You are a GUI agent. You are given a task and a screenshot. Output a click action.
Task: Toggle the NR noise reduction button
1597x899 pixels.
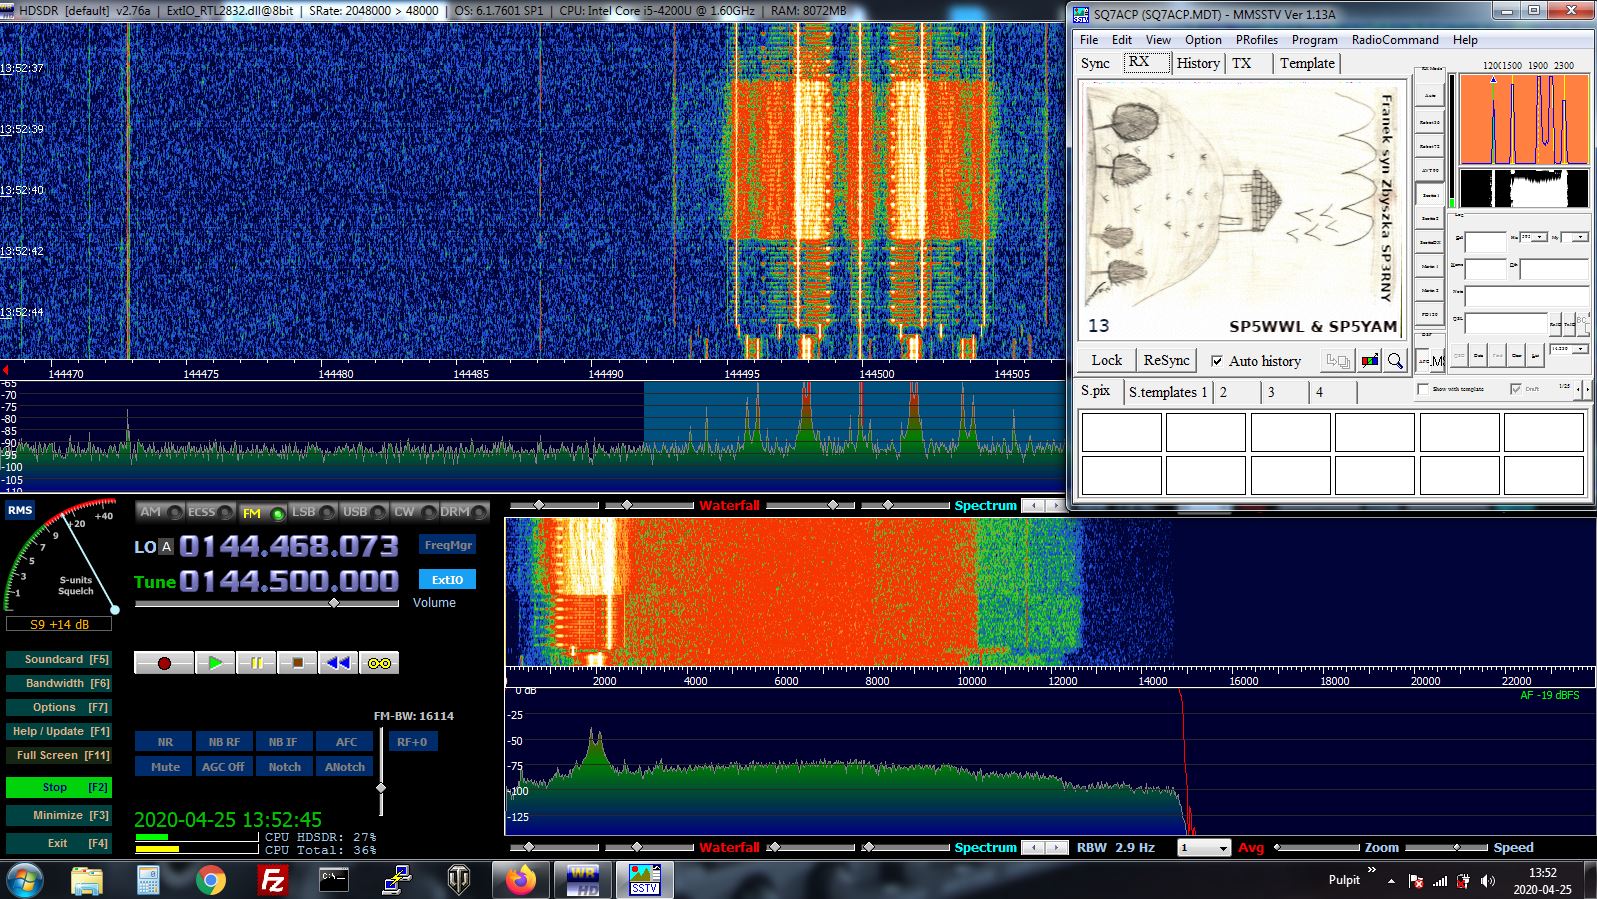(x=165, y=742)
